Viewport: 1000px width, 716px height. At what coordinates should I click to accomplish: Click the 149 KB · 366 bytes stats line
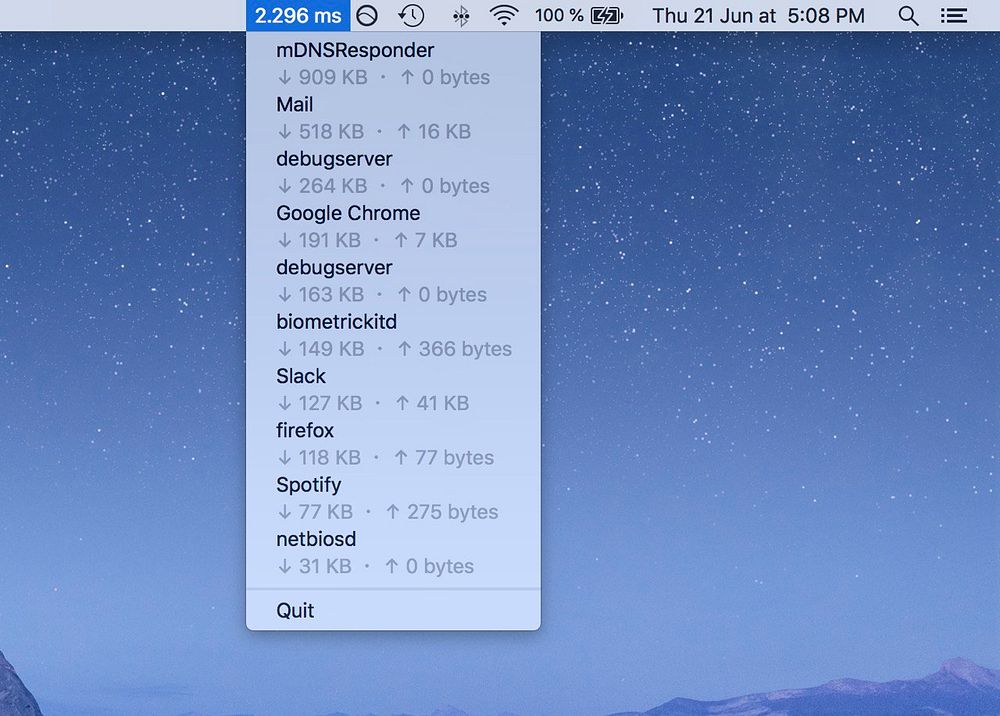click(395, 349)
